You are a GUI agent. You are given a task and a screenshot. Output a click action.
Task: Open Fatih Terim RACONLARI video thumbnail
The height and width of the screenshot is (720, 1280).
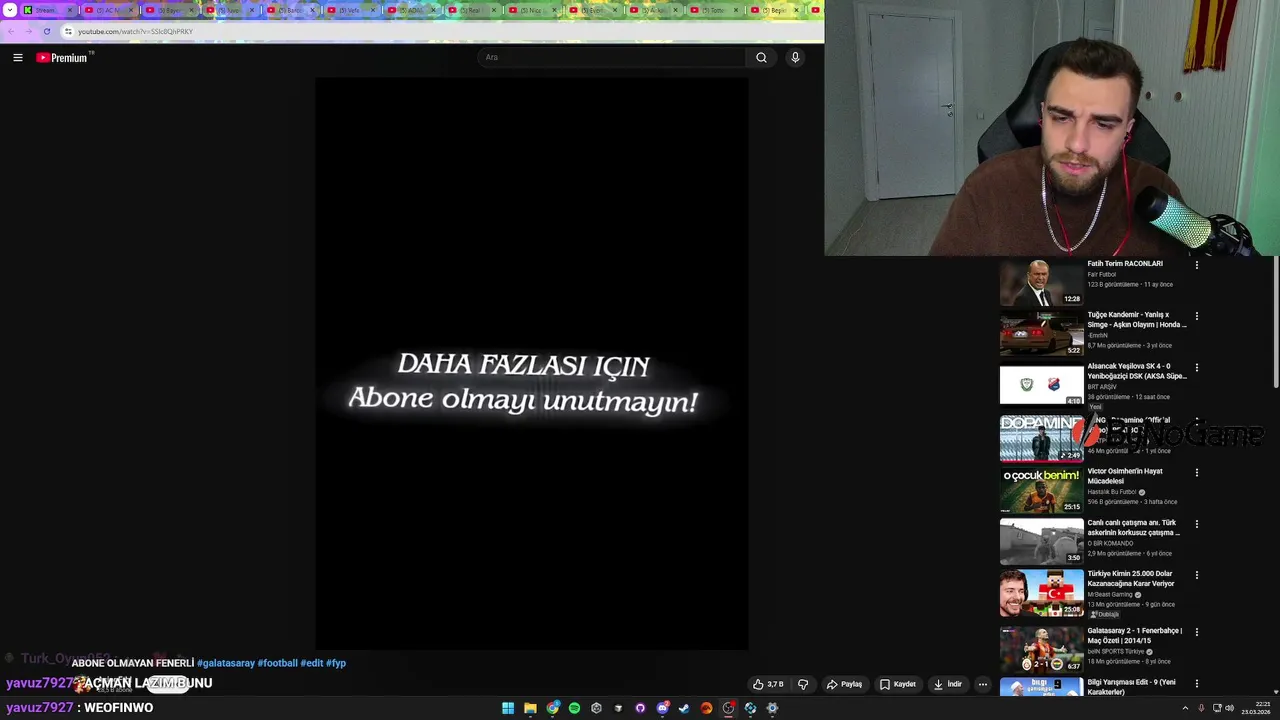click(x=1041, y=282)
